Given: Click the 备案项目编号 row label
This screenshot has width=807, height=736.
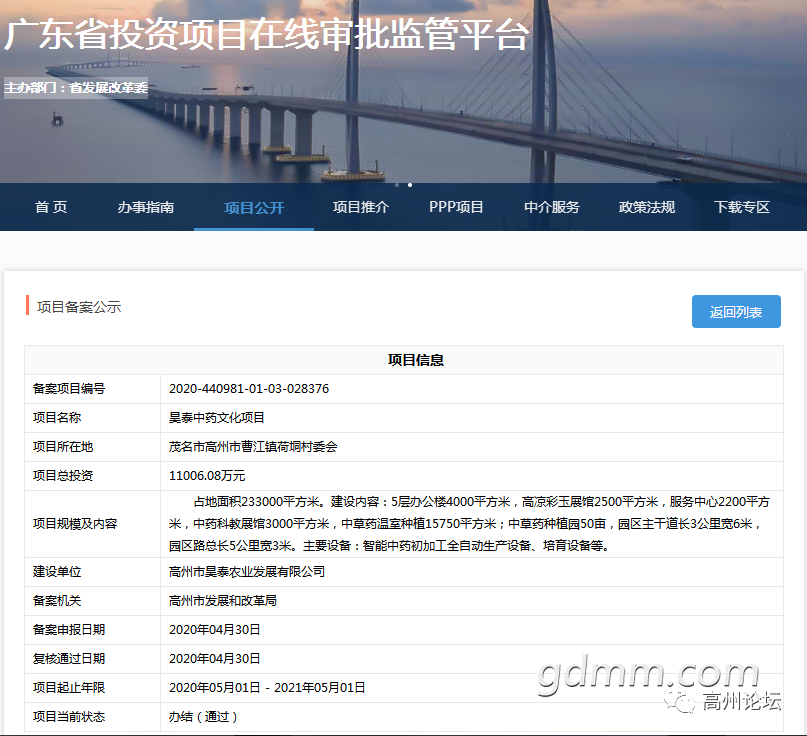Looking at the screenshot, I should click(x=69, y=389).
